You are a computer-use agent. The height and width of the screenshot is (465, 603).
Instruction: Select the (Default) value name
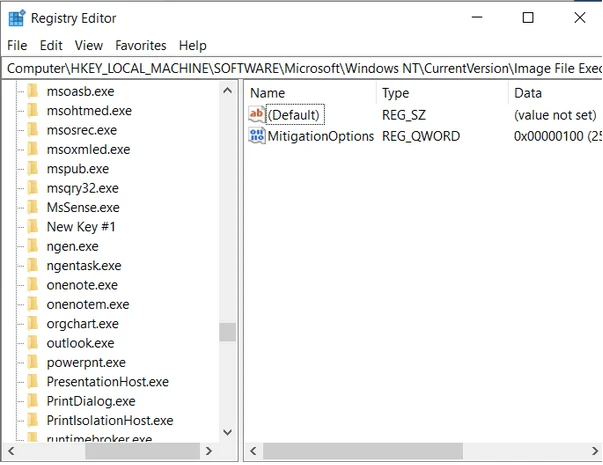click(294, 115)
